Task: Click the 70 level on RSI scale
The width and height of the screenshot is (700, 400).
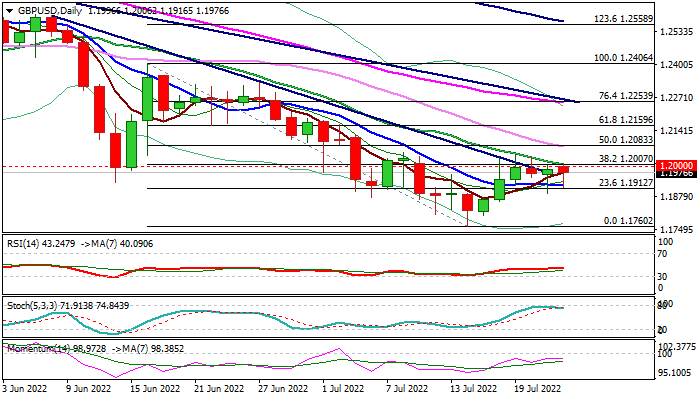Action: click(x=662, y=255)
